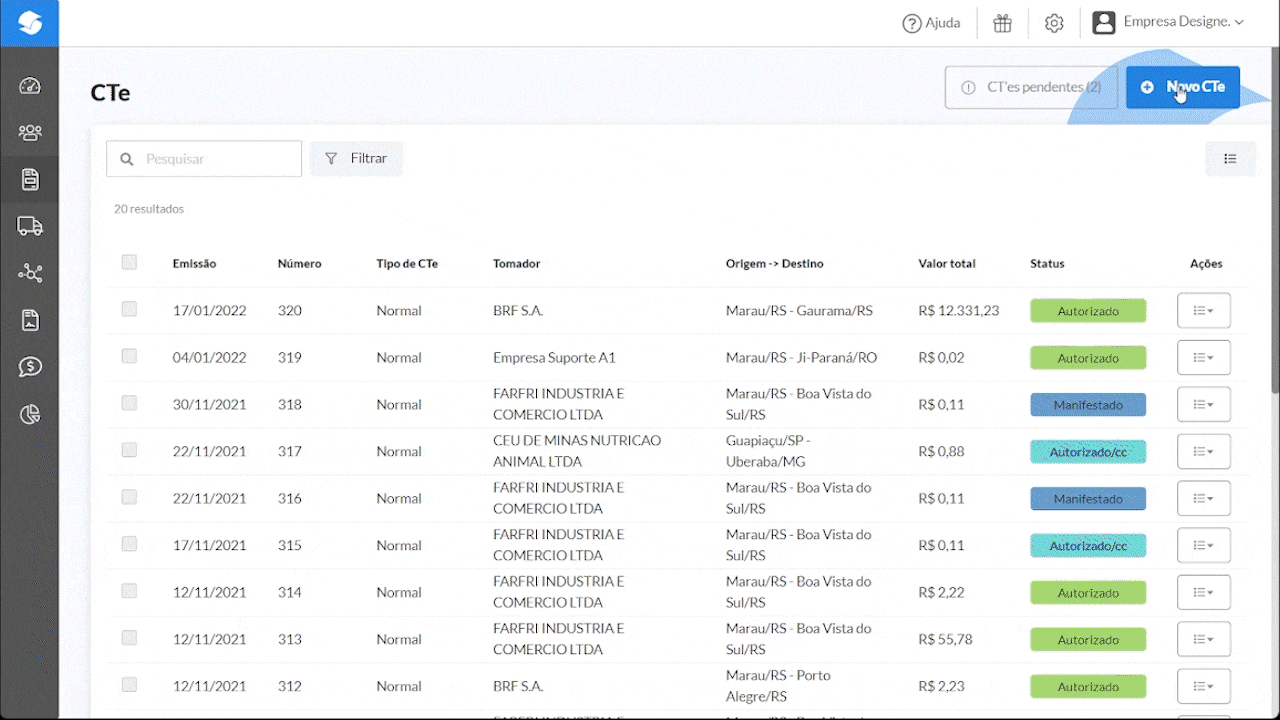This screenshot has width=1280, height=720.
Task: Focus the Pesquisar search field
Action: point(204,159)
